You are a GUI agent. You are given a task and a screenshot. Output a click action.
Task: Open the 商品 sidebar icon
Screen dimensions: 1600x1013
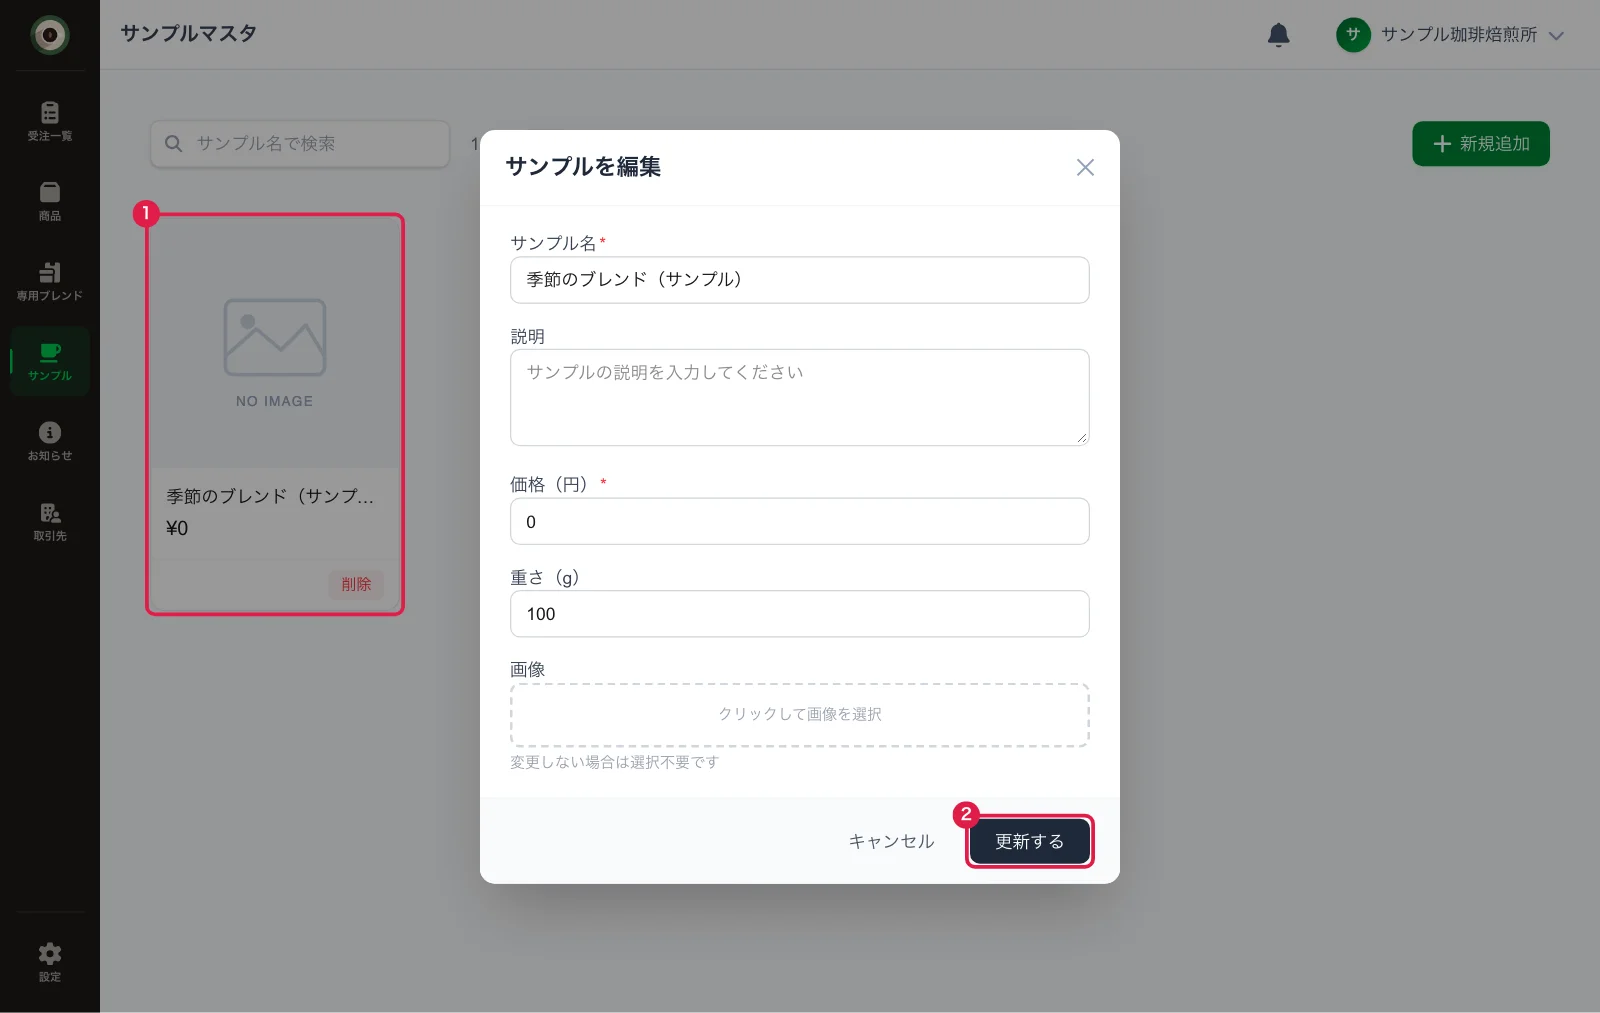coord(50,201)
